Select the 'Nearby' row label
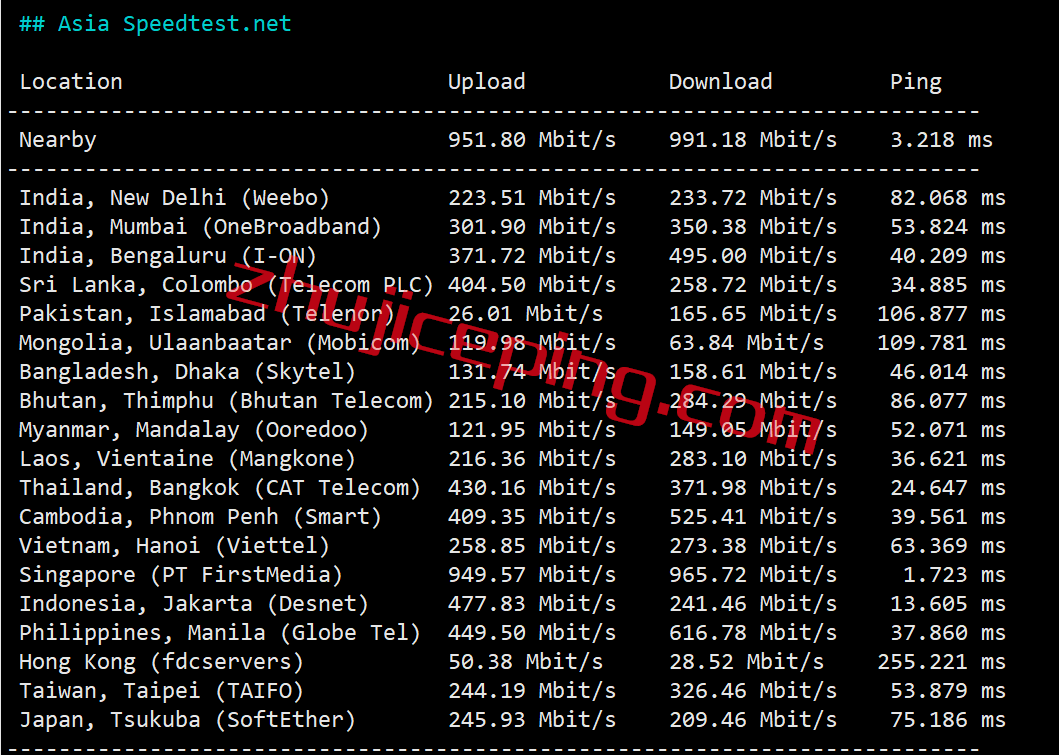The image size is (1059, 755). pyautogui.click(x=57, y=140)
